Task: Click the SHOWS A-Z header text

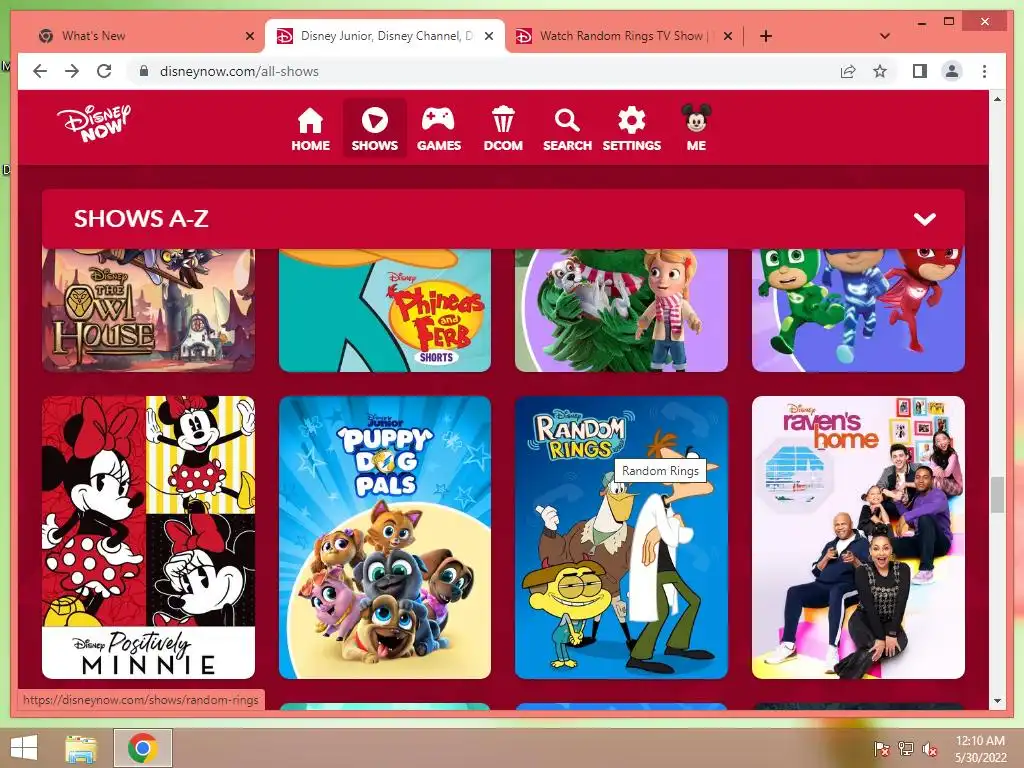Action: pyautogui.click(x=141, y=219)
